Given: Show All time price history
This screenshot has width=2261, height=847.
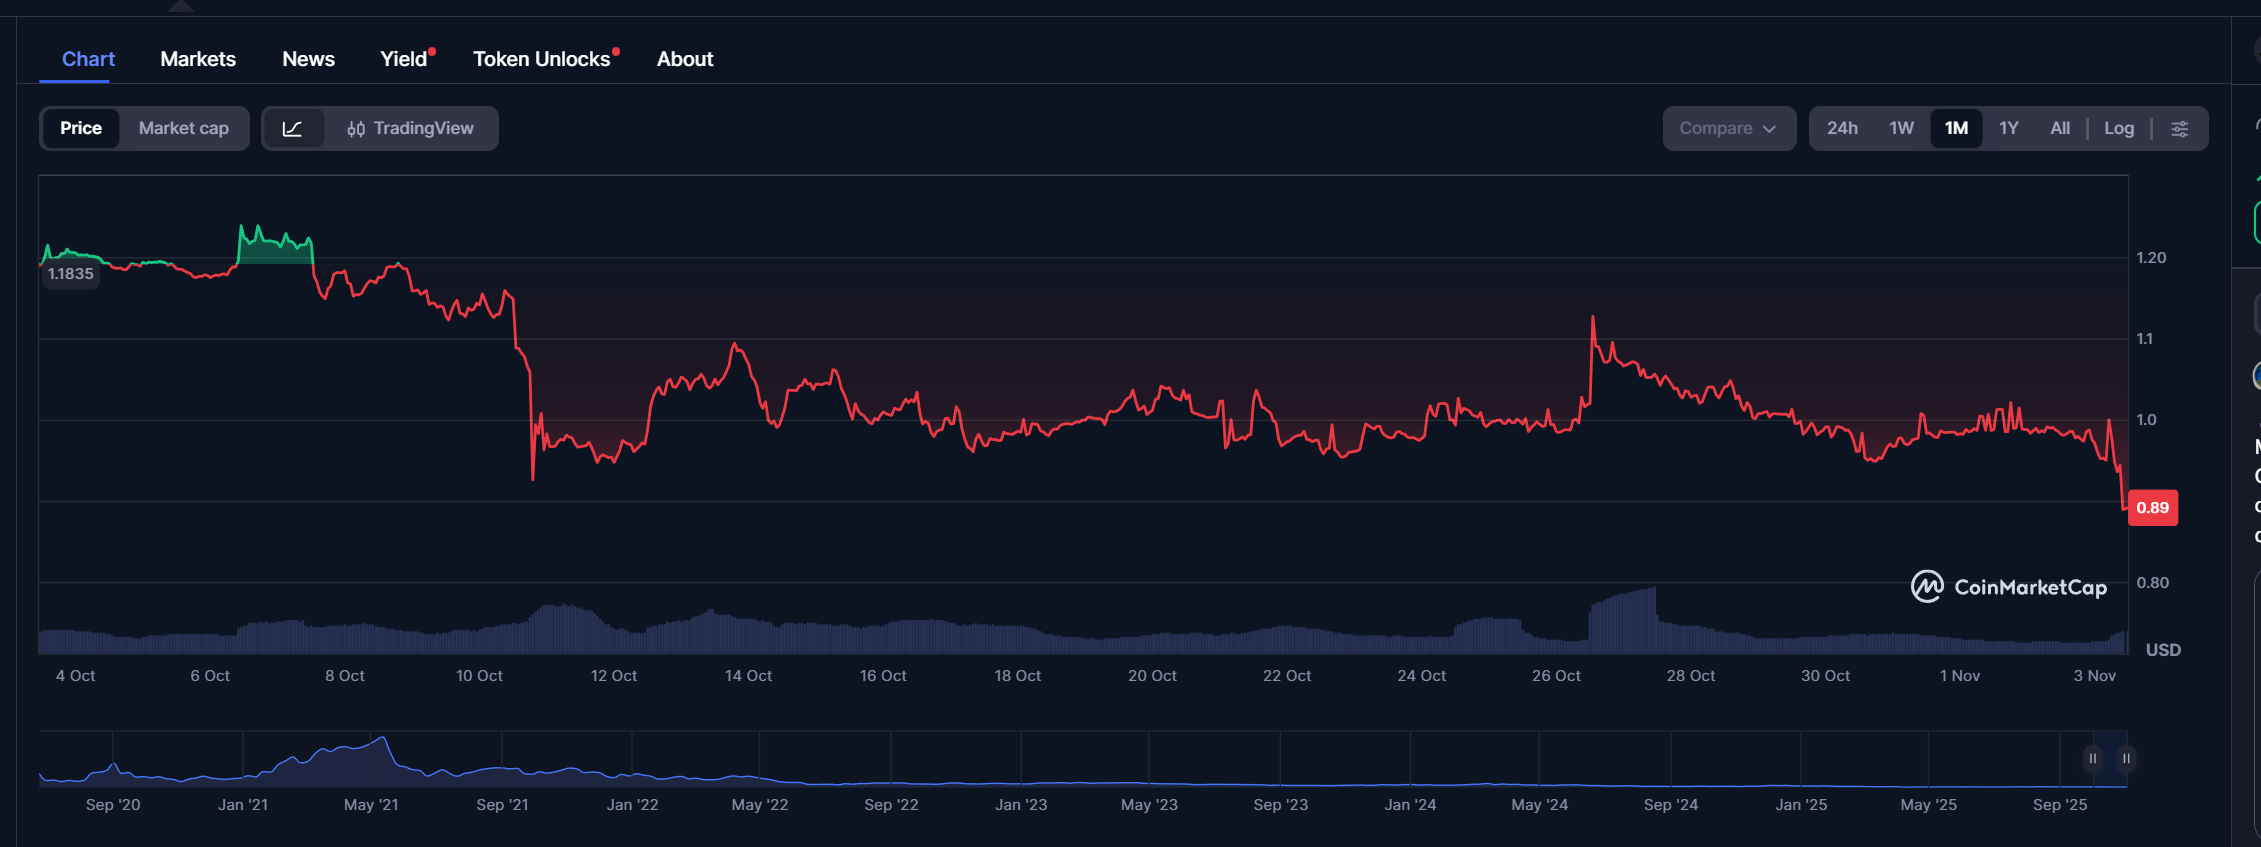Looking at the screenshot, I should pyautogui.click(x=2059, y=129).
